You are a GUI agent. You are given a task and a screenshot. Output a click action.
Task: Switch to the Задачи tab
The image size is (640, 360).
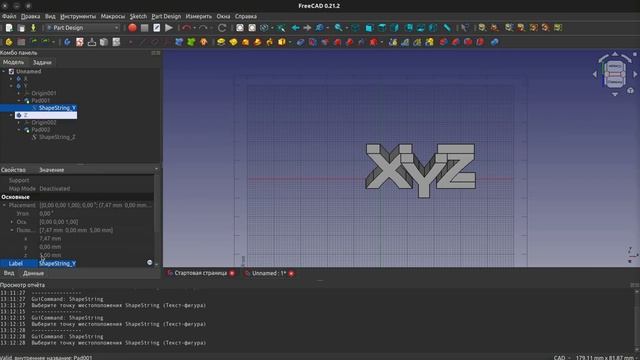(42, 62)
